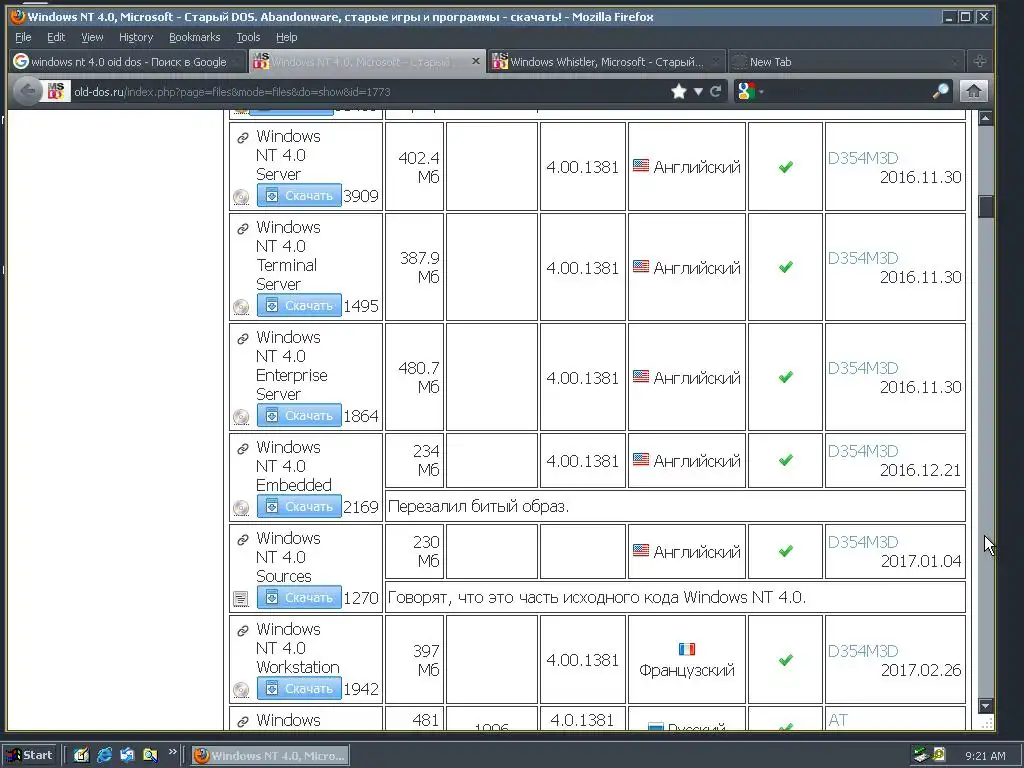Viewport: 1024px width, 768px height.
Task: Click into the Google search input field
Action: [x=849, y=91]
